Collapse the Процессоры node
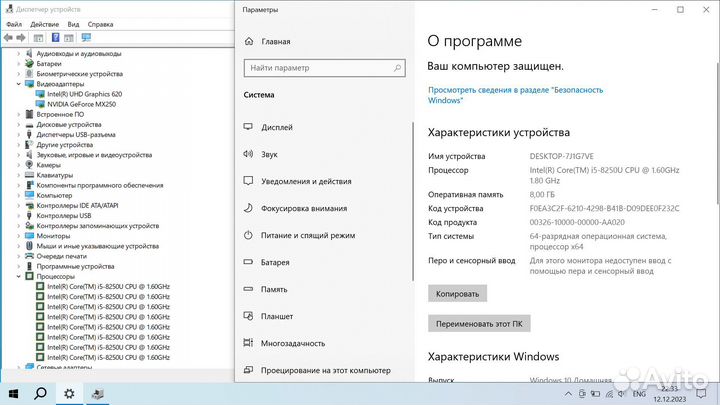Screen dimensions: 720x405 19,276
